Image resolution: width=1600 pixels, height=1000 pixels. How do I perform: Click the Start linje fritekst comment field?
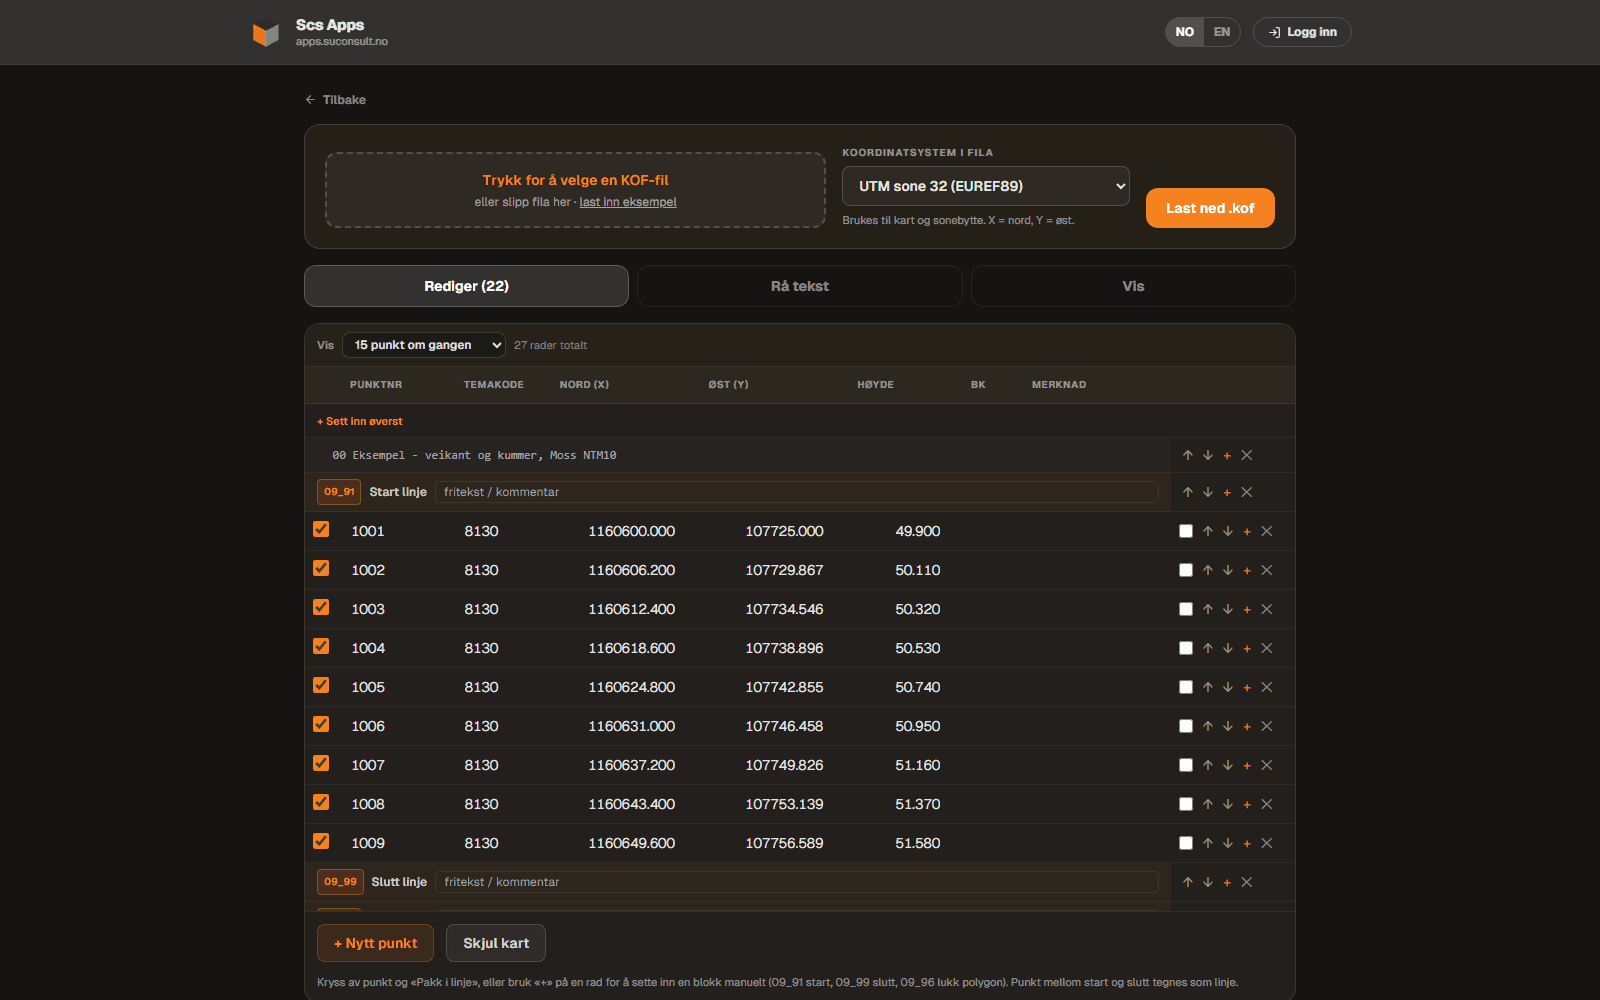(x=797, y=492)
